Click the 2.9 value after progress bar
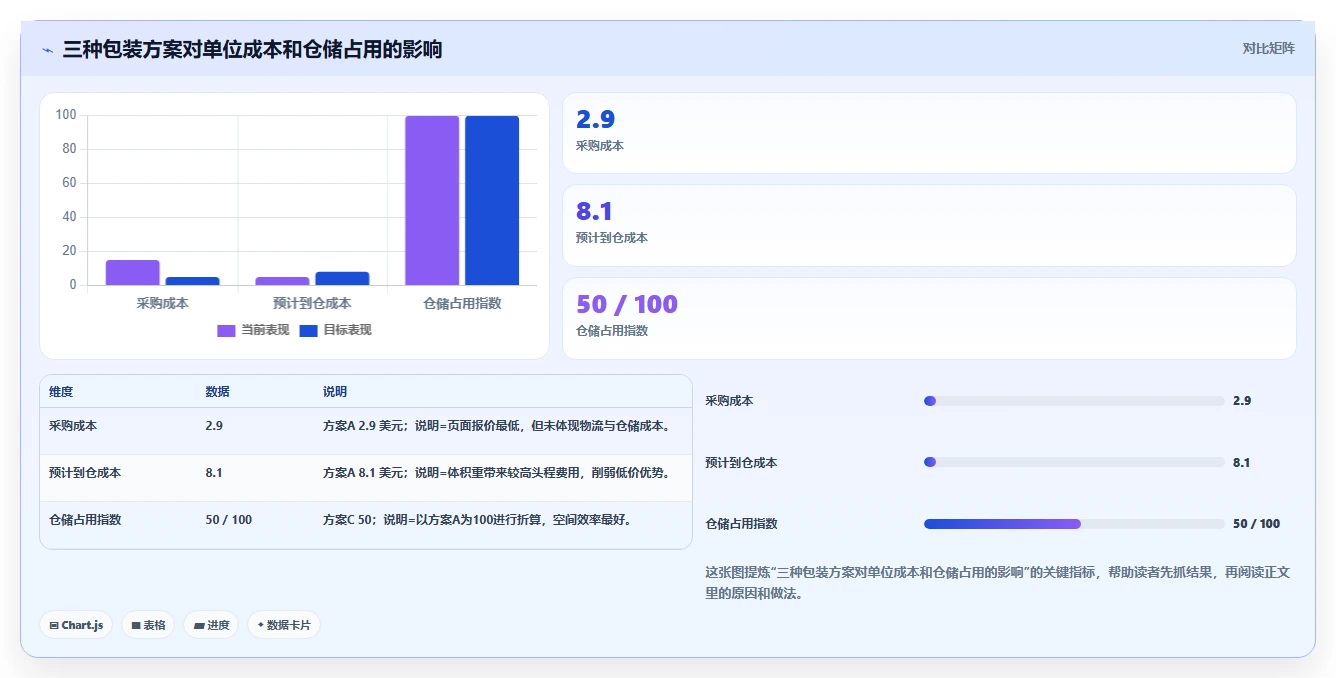1336x678 pixels. coord(1242,401)
